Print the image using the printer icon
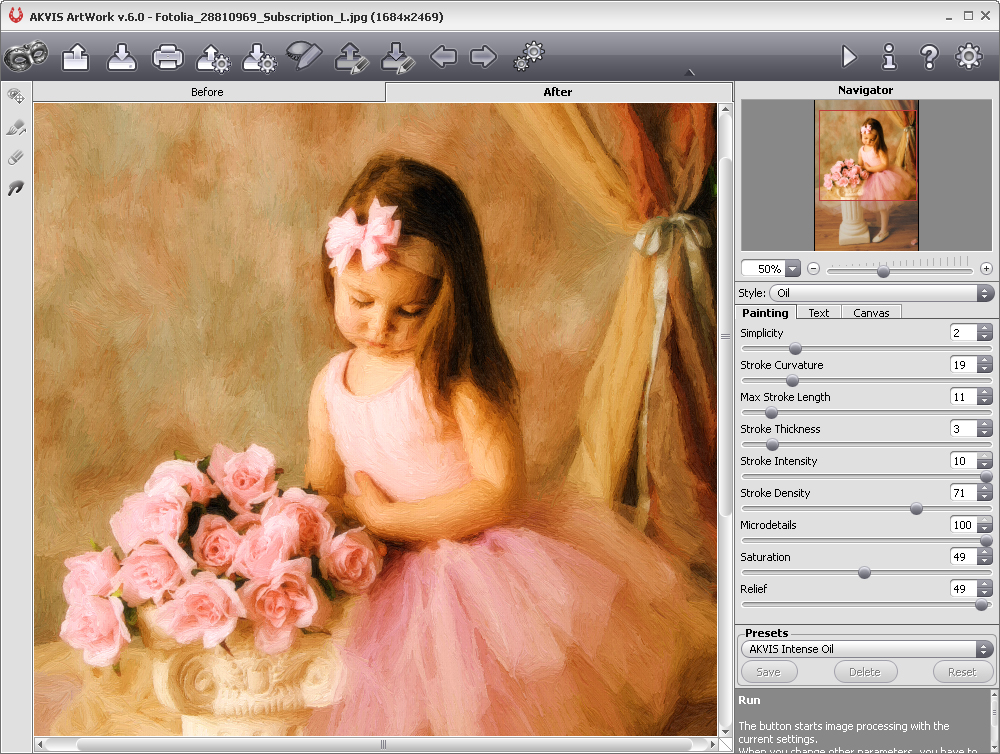Viewport: 1000px width, 754px height. click(x=167, y=57)
